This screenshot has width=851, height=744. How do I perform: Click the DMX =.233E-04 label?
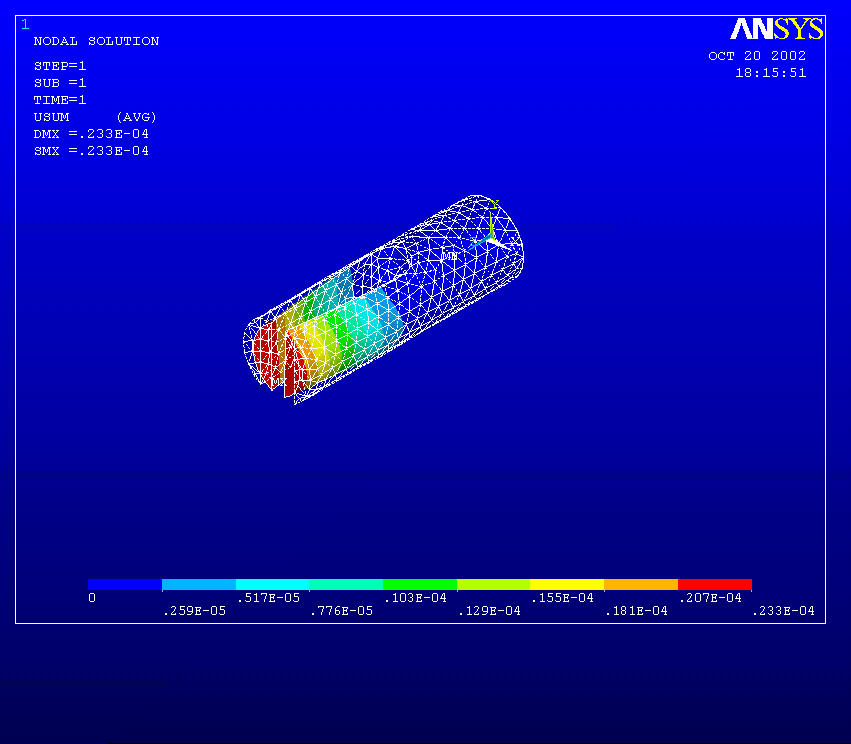coord(91,134)
